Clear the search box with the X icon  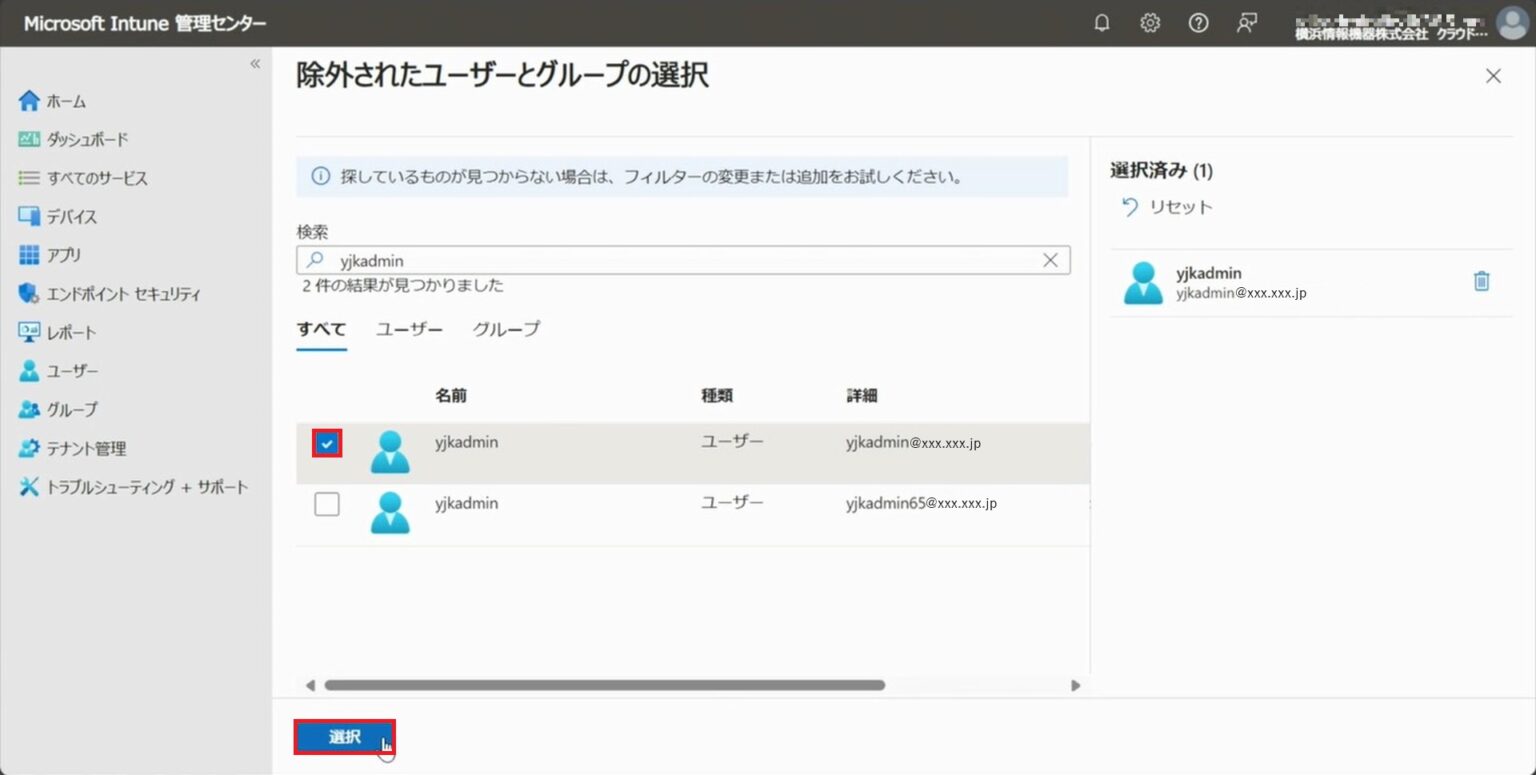point(1049,260)
